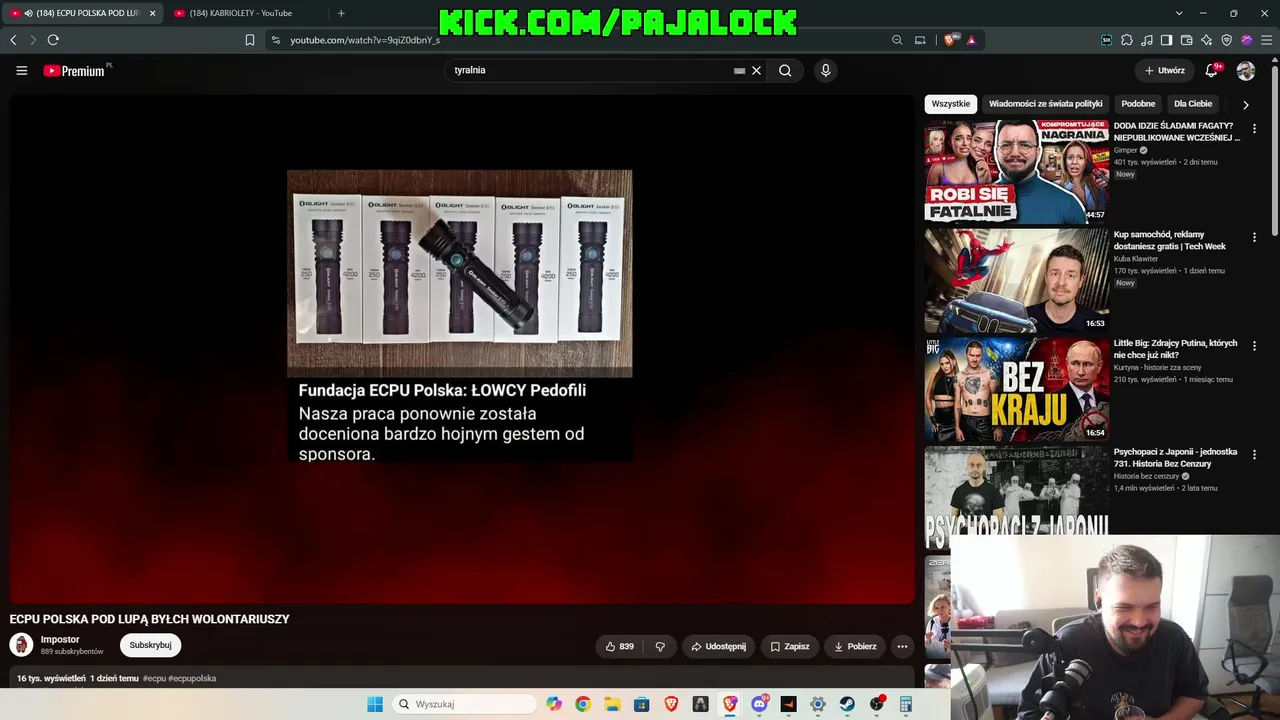
Task: Start voice search with the microphone
Action: (x=825, y=70)
